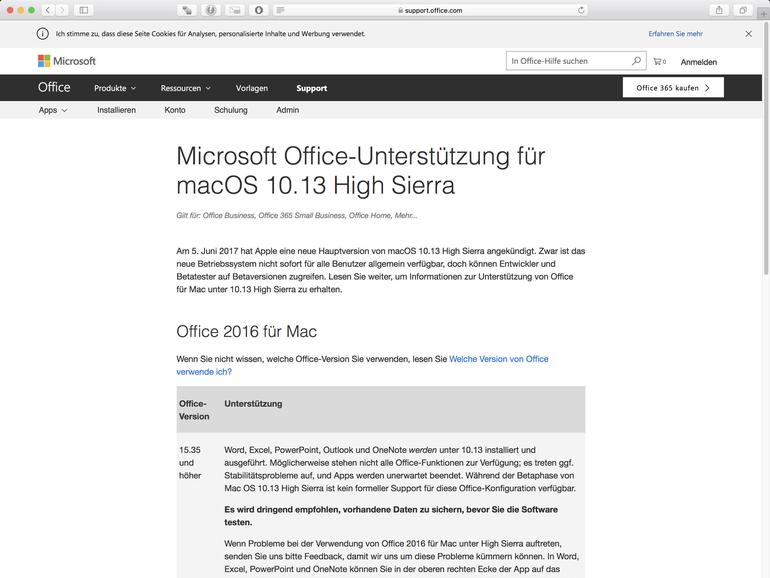Expand the 'Mehr...' applies-to list
Image resolution: width=770 pixels, height=578 pixels.
(x=406, y=215)
